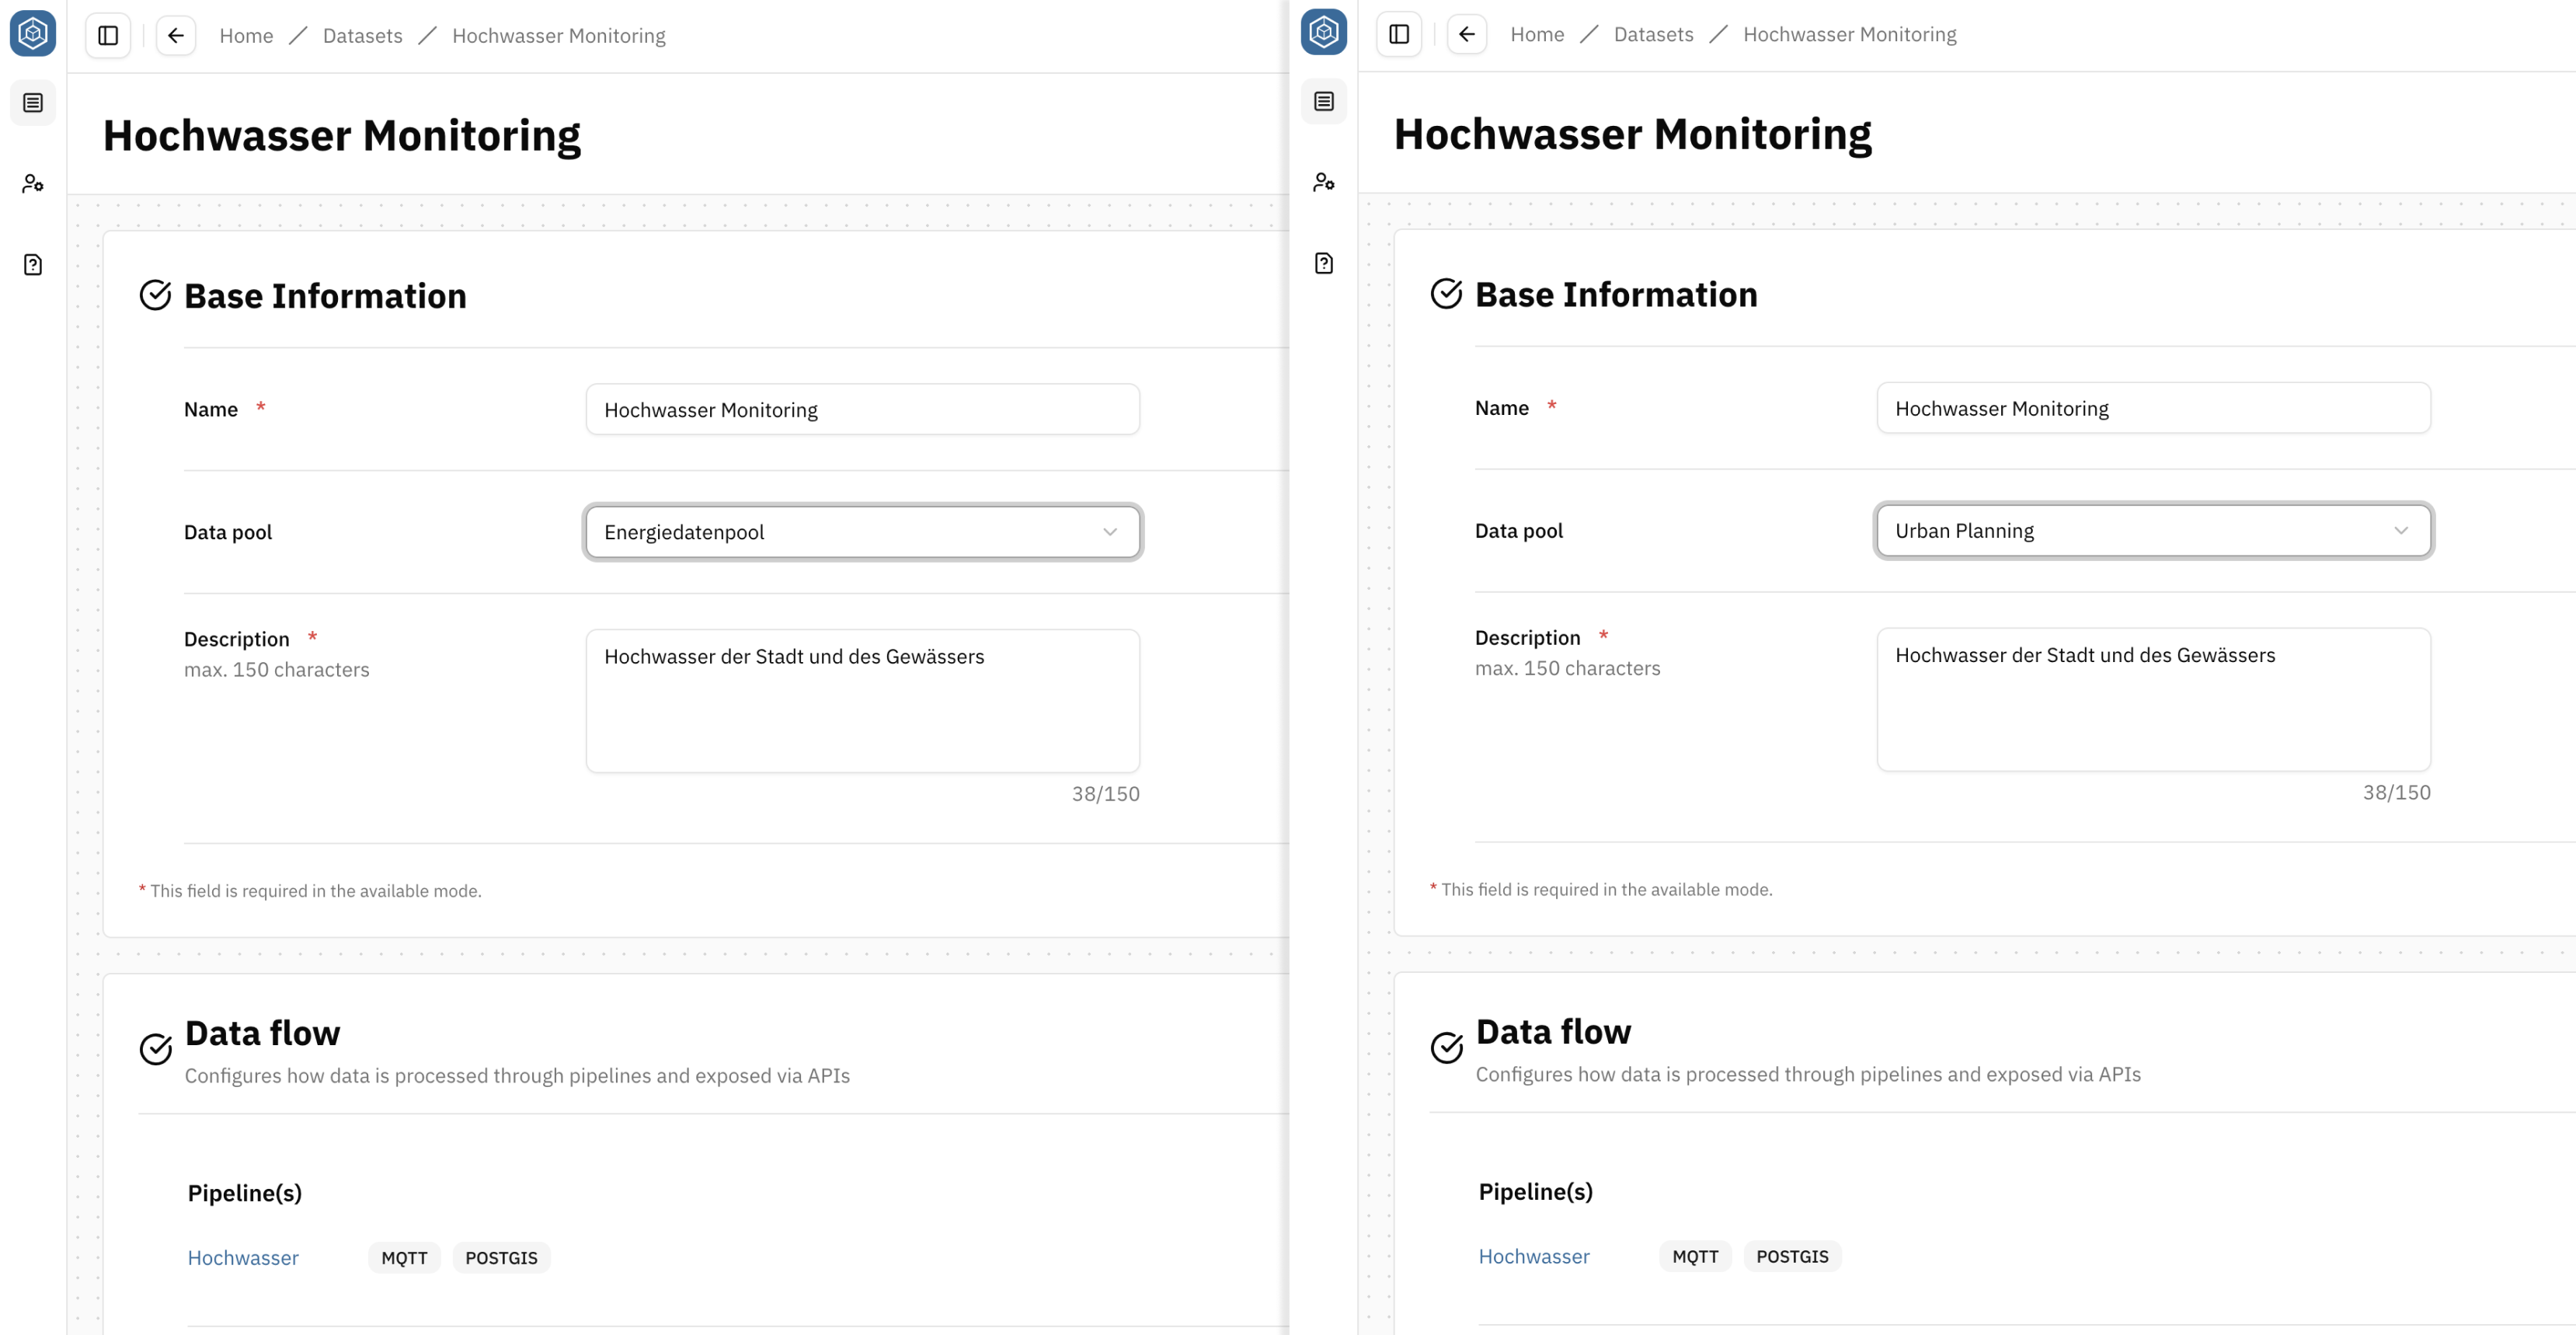The width and height of the screenshot is (2576, 1335).
Task: Open user settings icon in left window
Action: pos(33,184)
